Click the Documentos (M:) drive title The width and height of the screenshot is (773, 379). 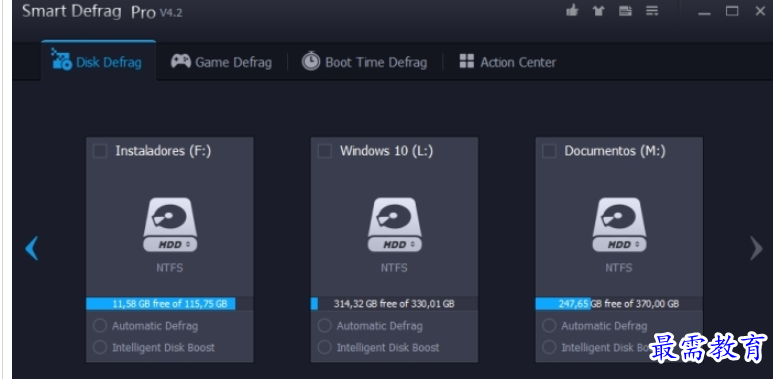[x=615, y=151]
